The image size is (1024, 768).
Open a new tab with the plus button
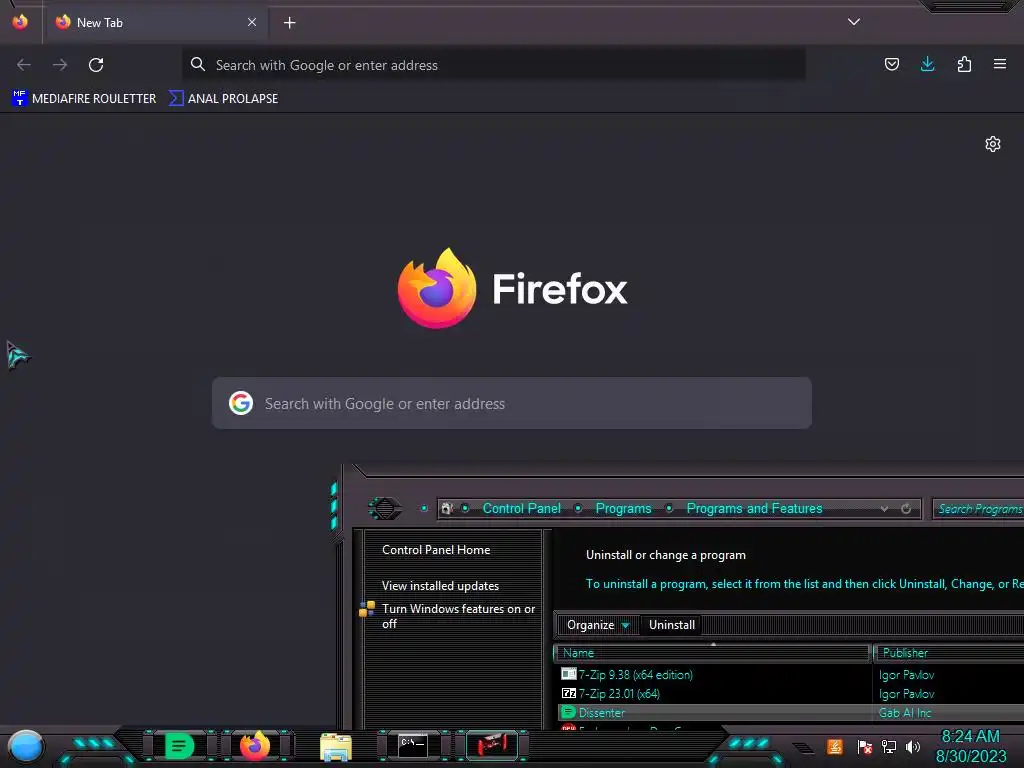(289, 23)
